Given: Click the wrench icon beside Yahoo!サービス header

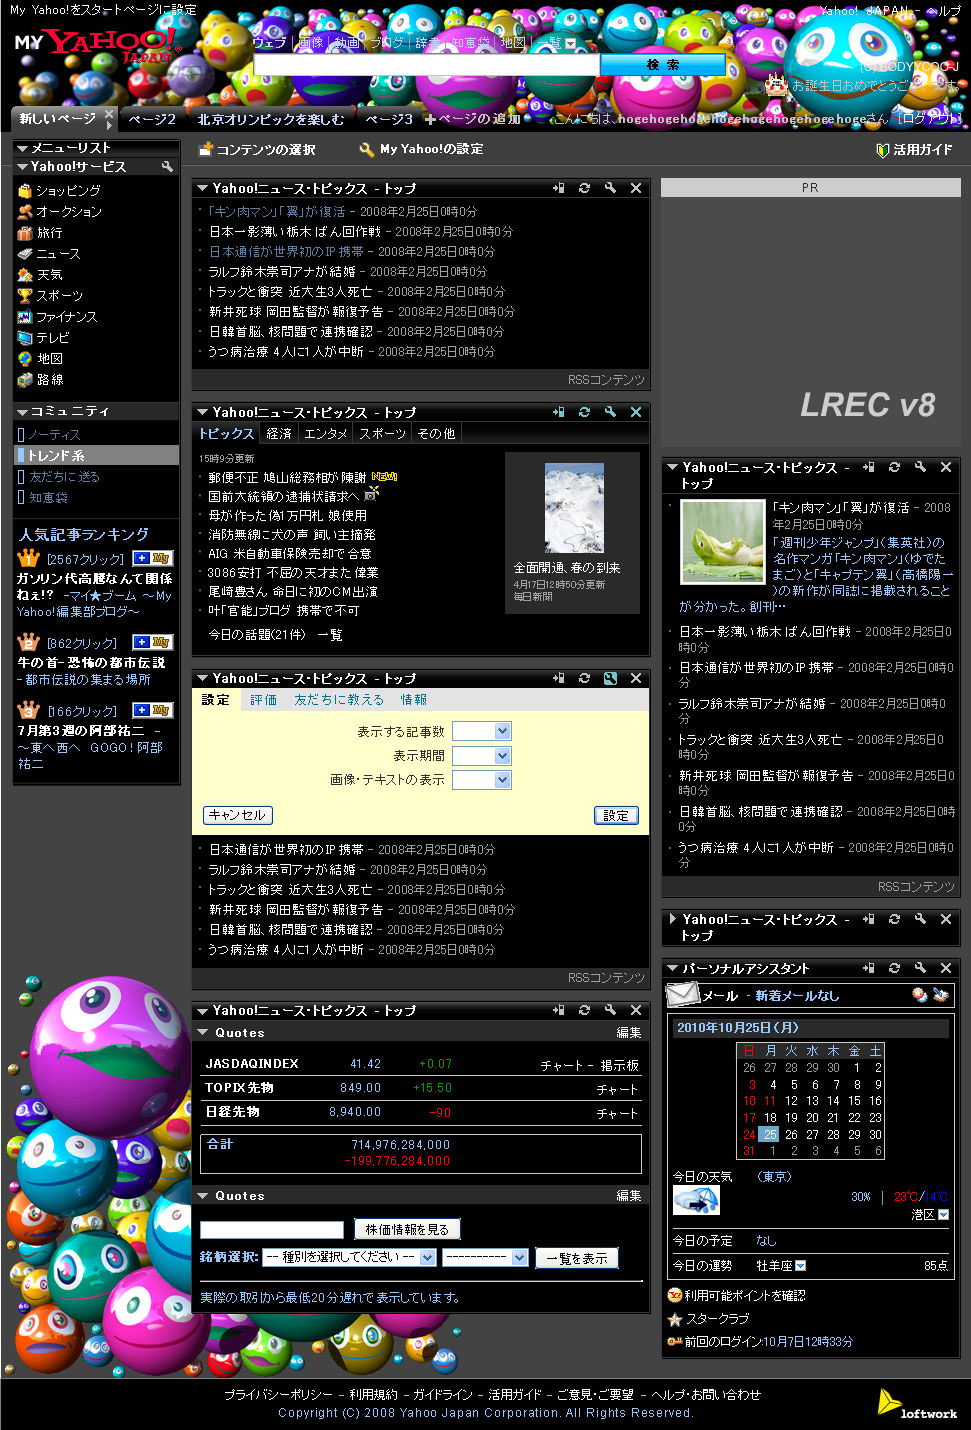Looking at the screenshot, I should pyautogui.click(x=167, y=167).
